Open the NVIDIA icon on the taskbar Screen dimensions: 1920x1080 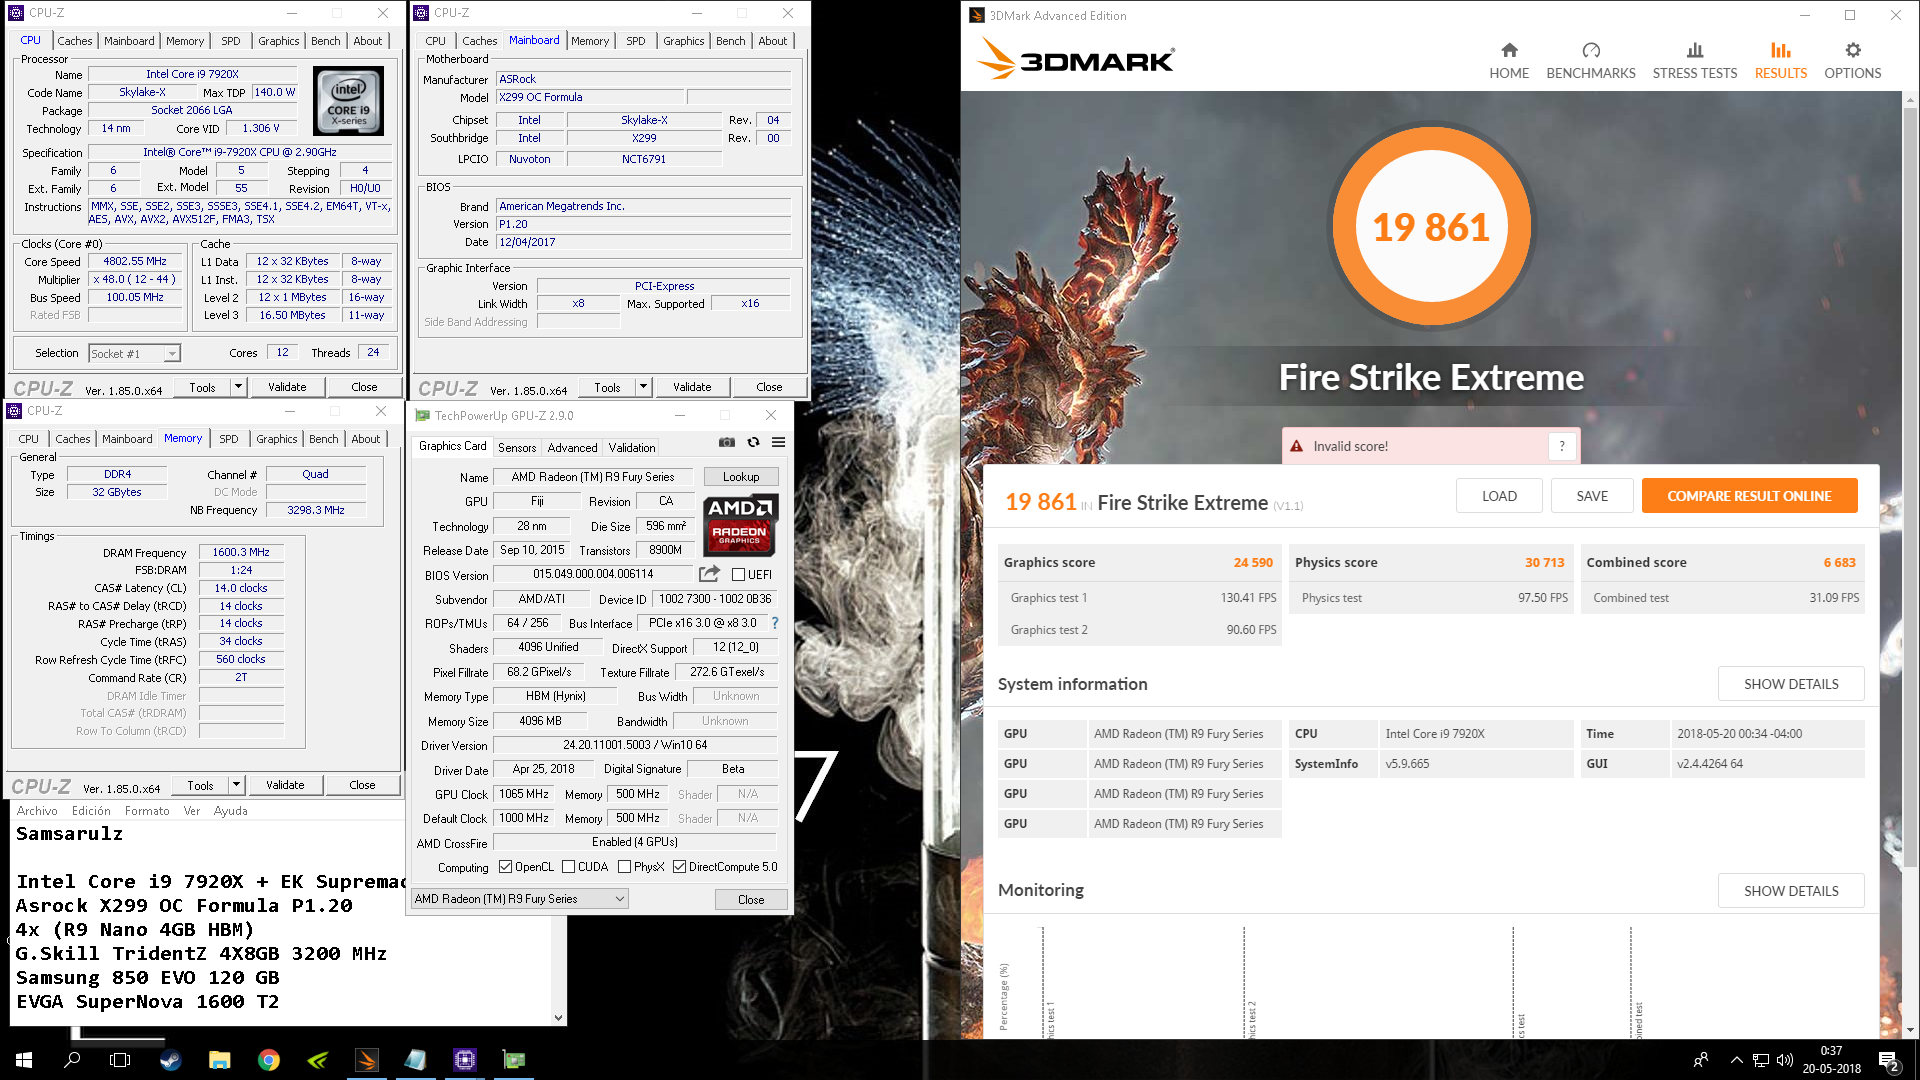318,1060
